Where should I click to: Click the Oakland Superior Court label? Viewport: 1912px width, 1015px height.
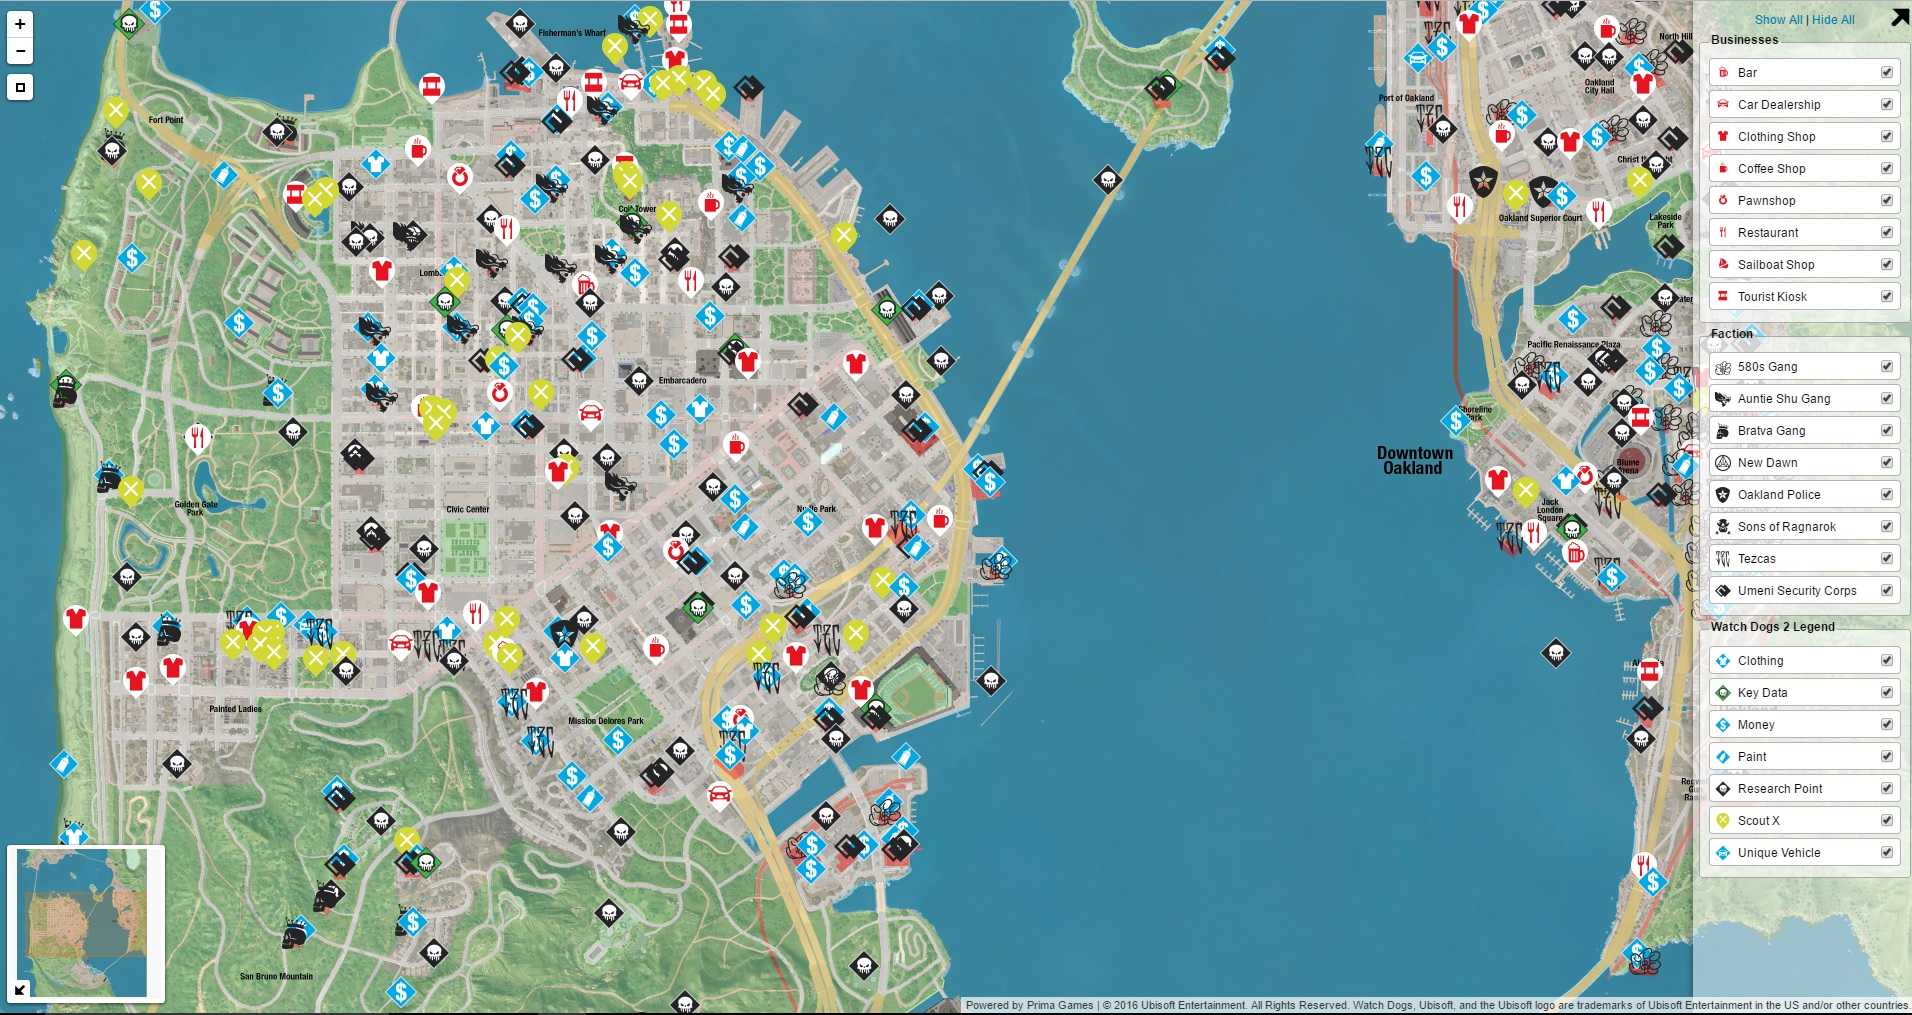coord(1540,218)
